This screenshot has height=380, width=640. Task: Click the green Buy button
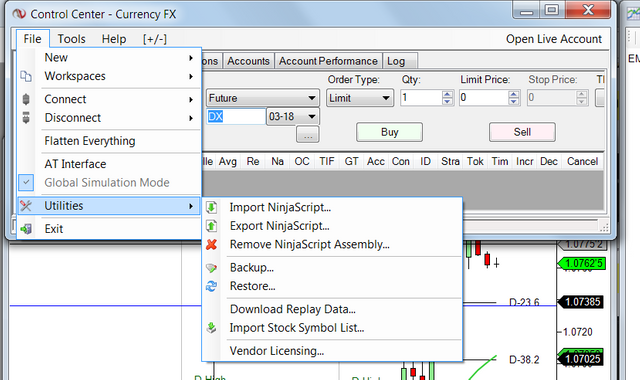click(389, 132)
